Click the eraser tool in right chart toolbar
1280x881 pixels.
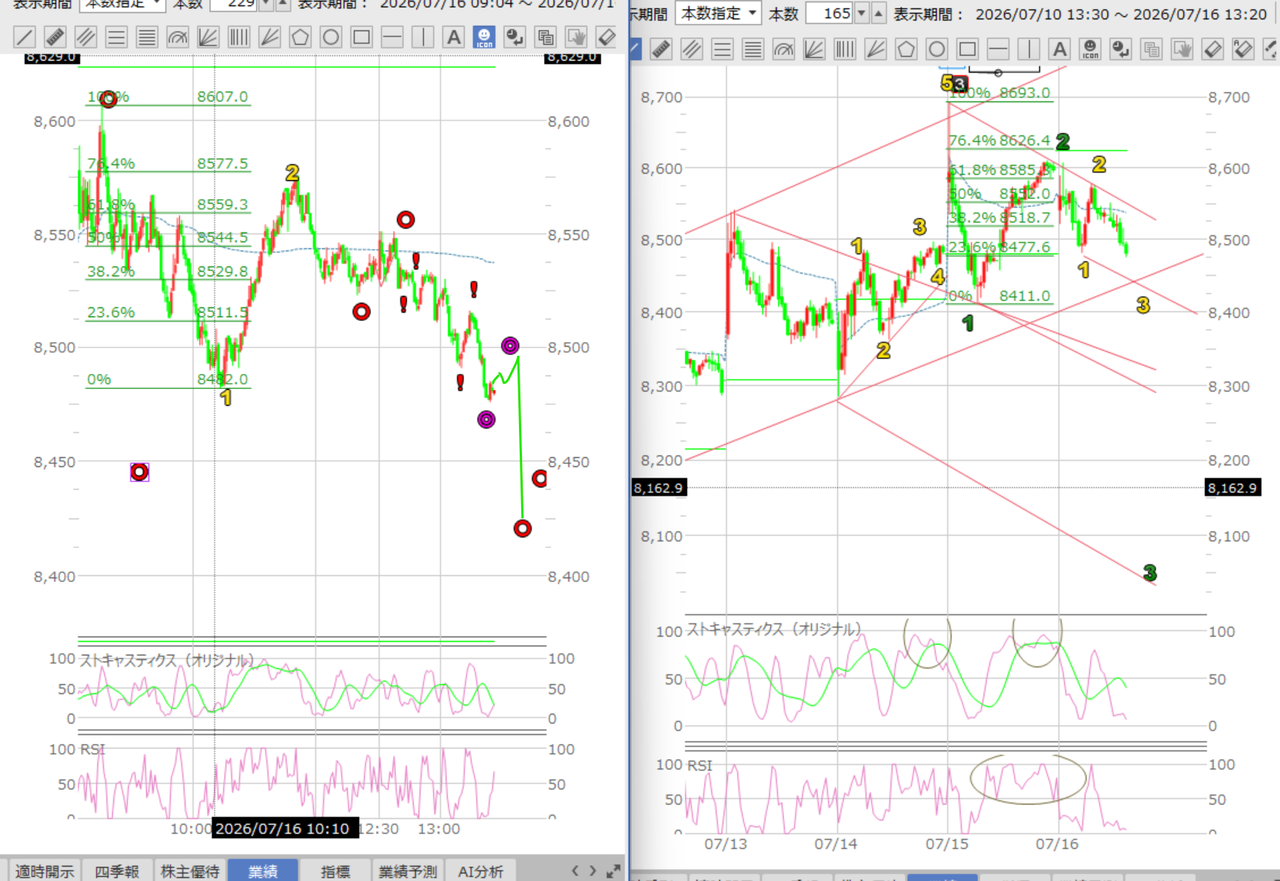click(1212, 48)
